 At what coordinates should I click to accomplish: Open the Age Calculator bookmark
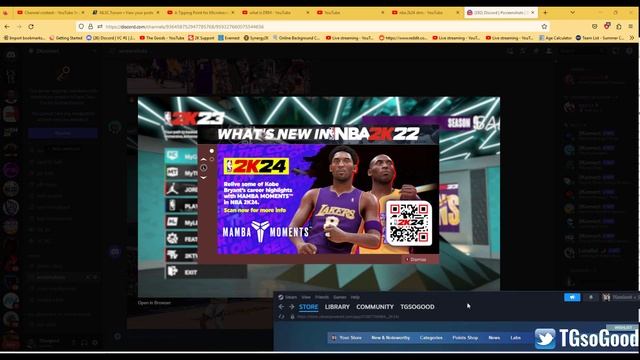click(555, 38)
